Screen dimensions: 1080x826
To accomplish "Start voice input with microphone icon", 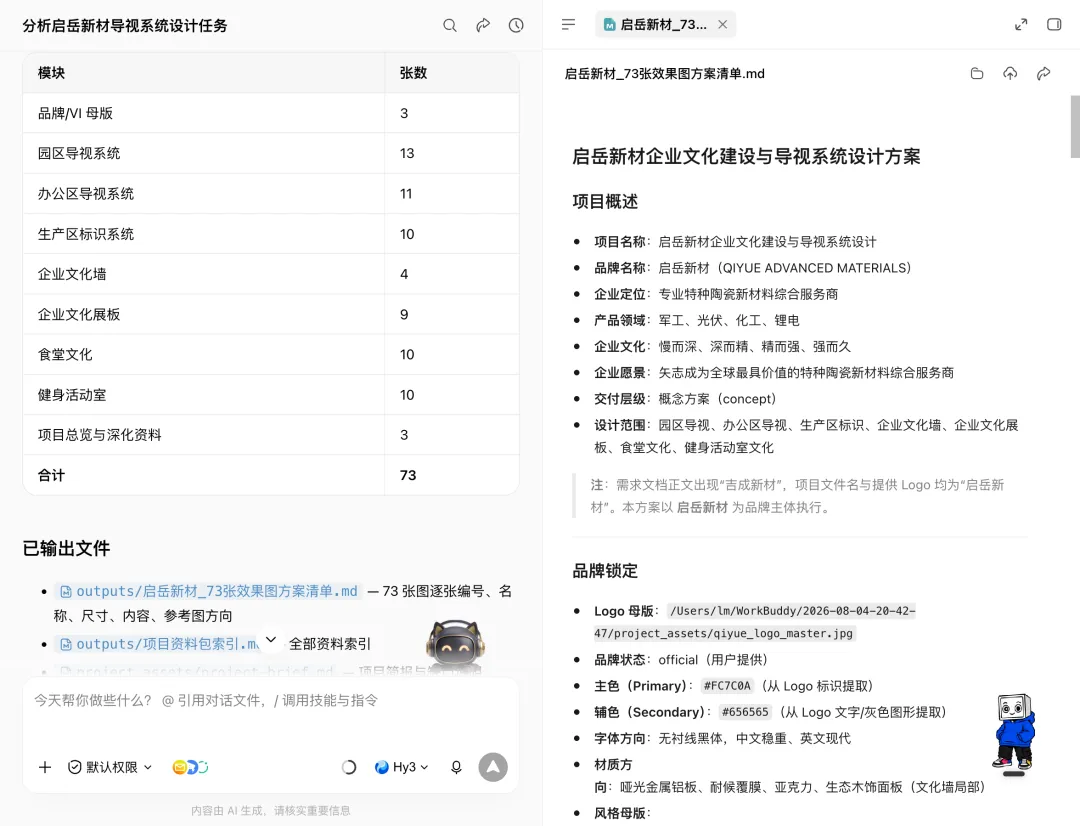I will pos(456,767).
